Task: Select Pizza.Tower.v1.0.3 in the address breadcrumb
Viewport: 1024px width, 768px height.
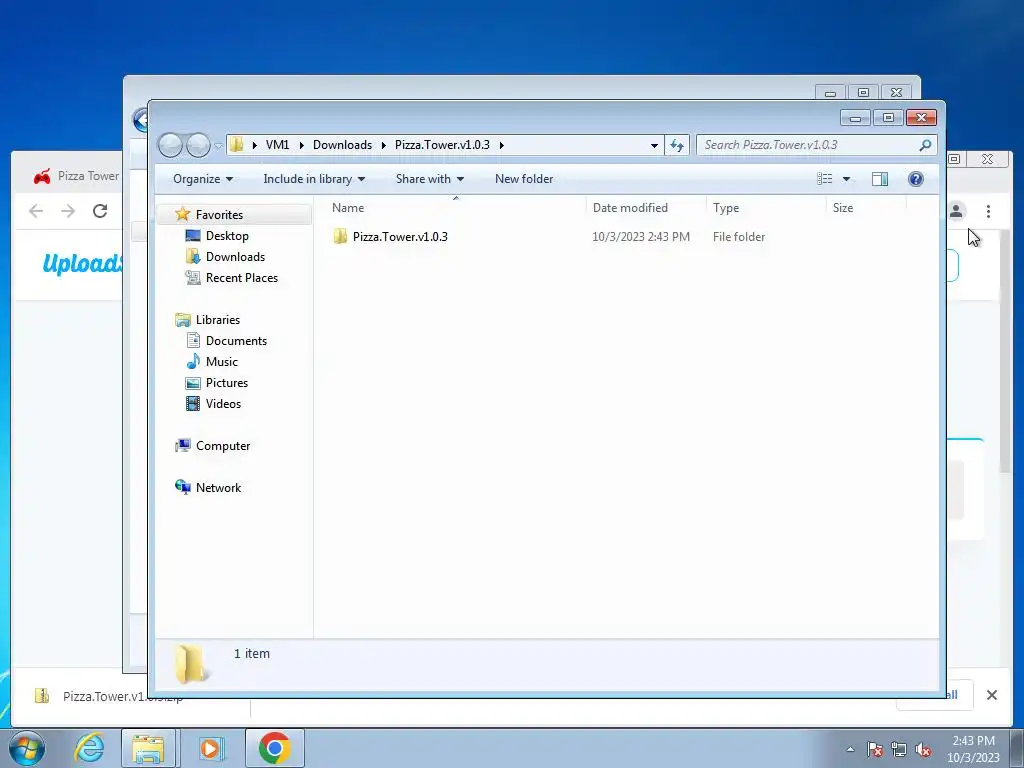Action: pos(442,145)
